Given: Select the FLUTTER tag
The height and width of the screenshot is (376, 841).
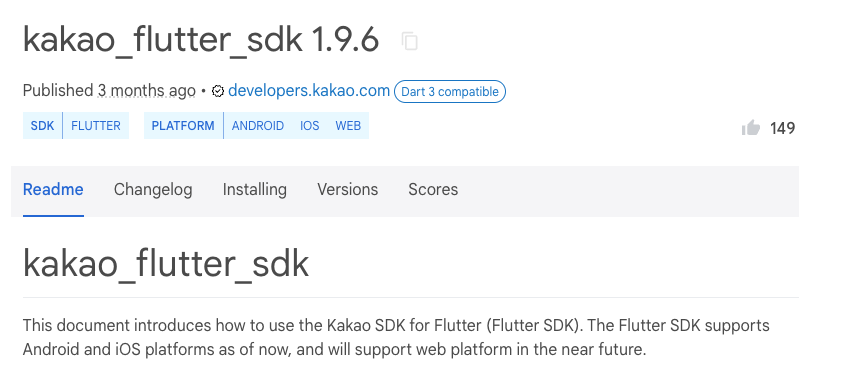Looking at the screenshot, I should coord(96,126).
